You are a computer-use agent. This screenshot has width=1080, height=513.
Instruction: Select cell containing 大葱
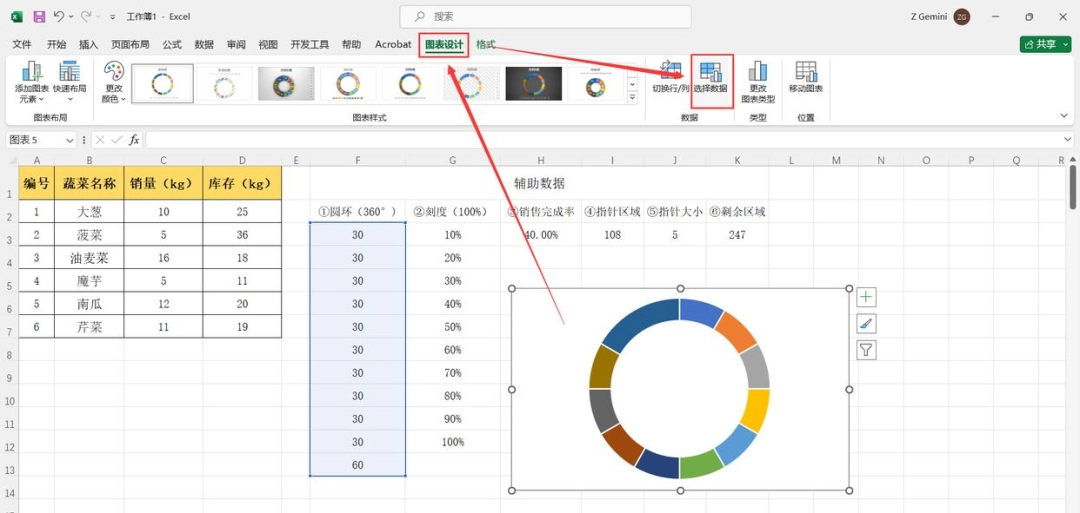[x=90, y=212]
